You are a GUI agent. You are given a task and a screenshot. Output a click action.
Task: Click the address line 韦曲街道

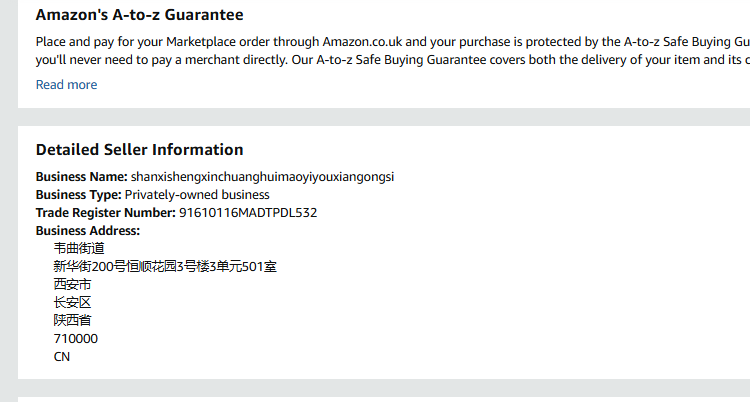coord(79,249)
